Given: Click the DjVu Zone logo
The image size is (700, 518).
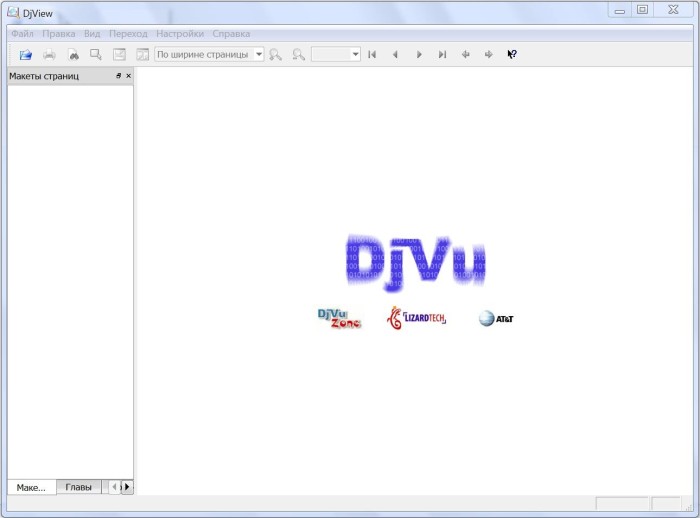Looking at the screenshot, I should coord(339,318).
